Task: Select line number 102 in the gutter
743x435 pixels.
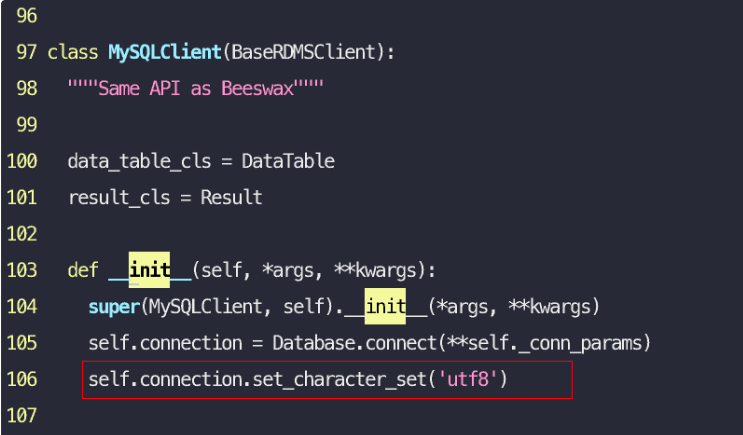Action: click(x=22, y=234)
